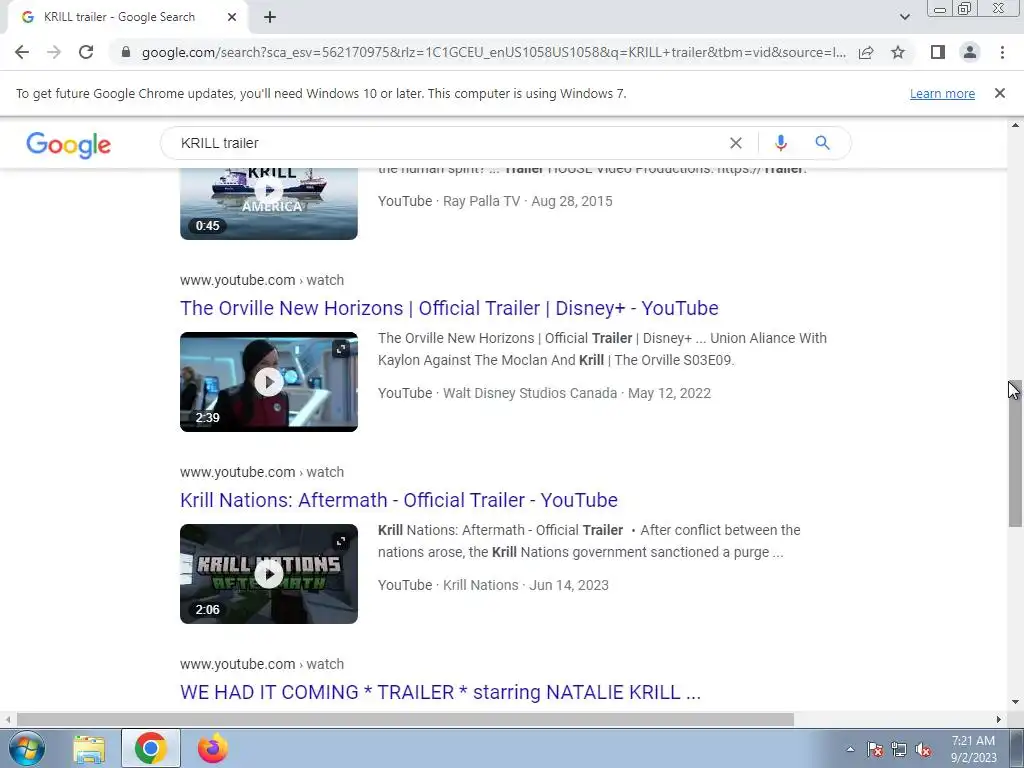The image size is (1024, 768).
Task: Open the Chrome three-dot menu
Action: tap(1002, 52)
